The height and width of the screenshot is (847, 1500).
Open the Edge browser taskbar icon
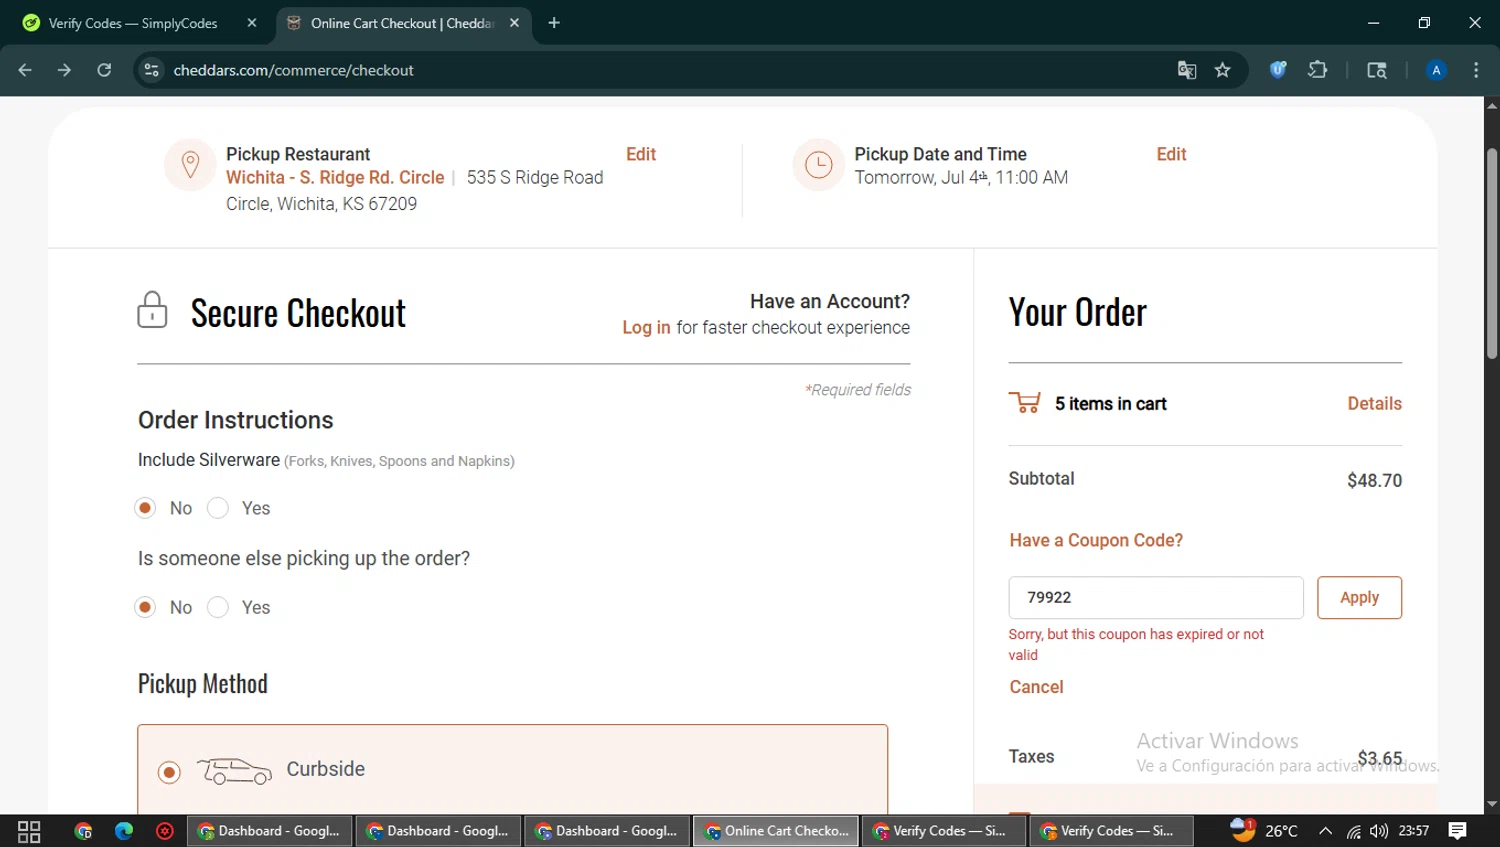point(124,831)
